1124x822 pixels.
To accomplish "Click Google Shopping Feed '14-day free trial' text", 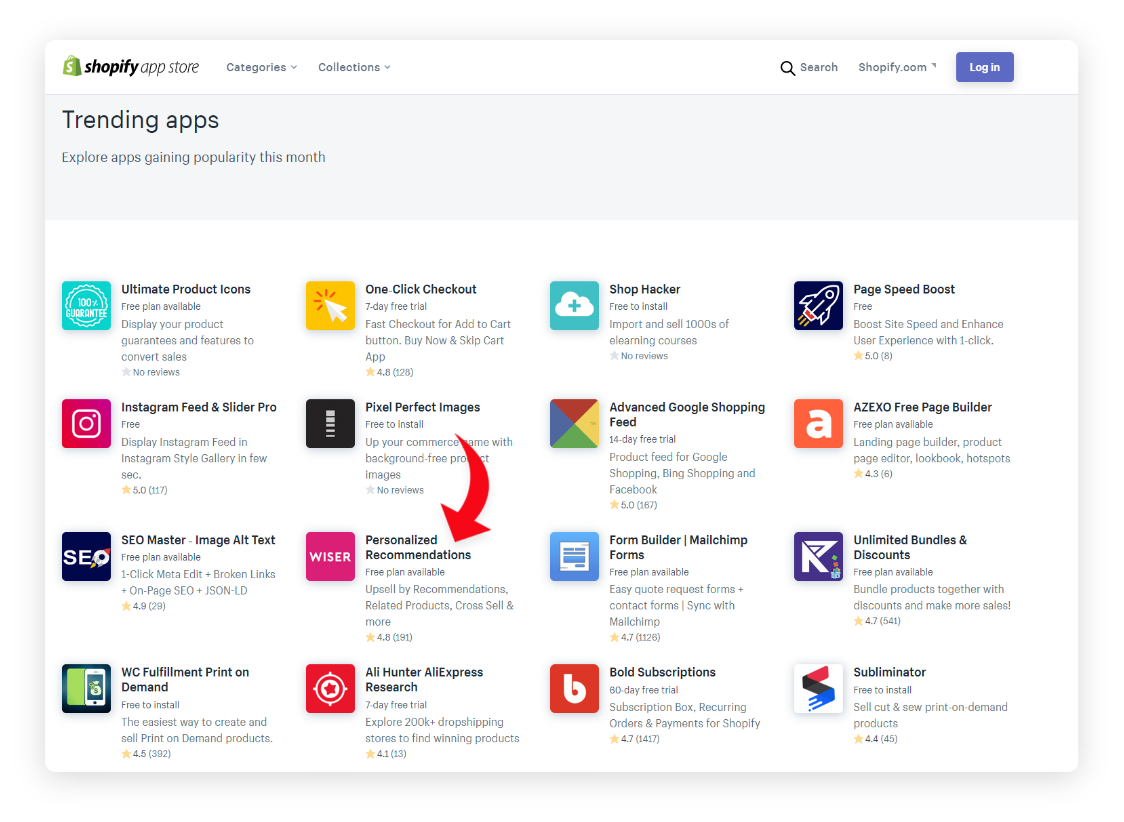I will 642,439.
